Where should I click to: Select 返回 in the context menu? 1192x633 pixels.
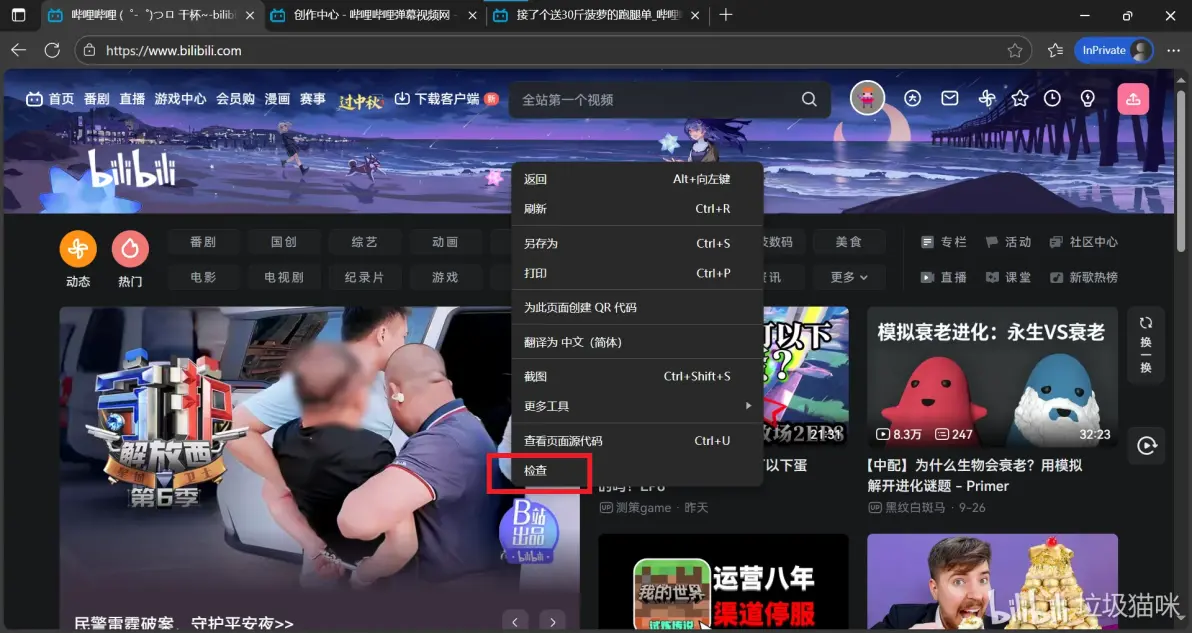637,179
